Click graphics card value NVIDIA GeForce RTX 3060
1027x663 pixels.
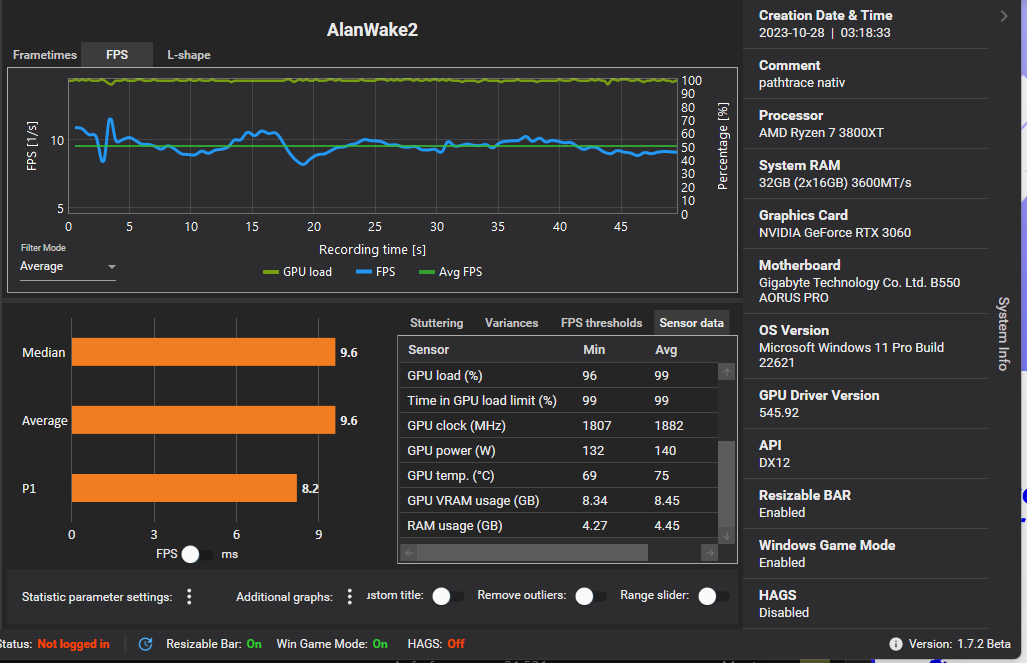click(x=834, y=233)
